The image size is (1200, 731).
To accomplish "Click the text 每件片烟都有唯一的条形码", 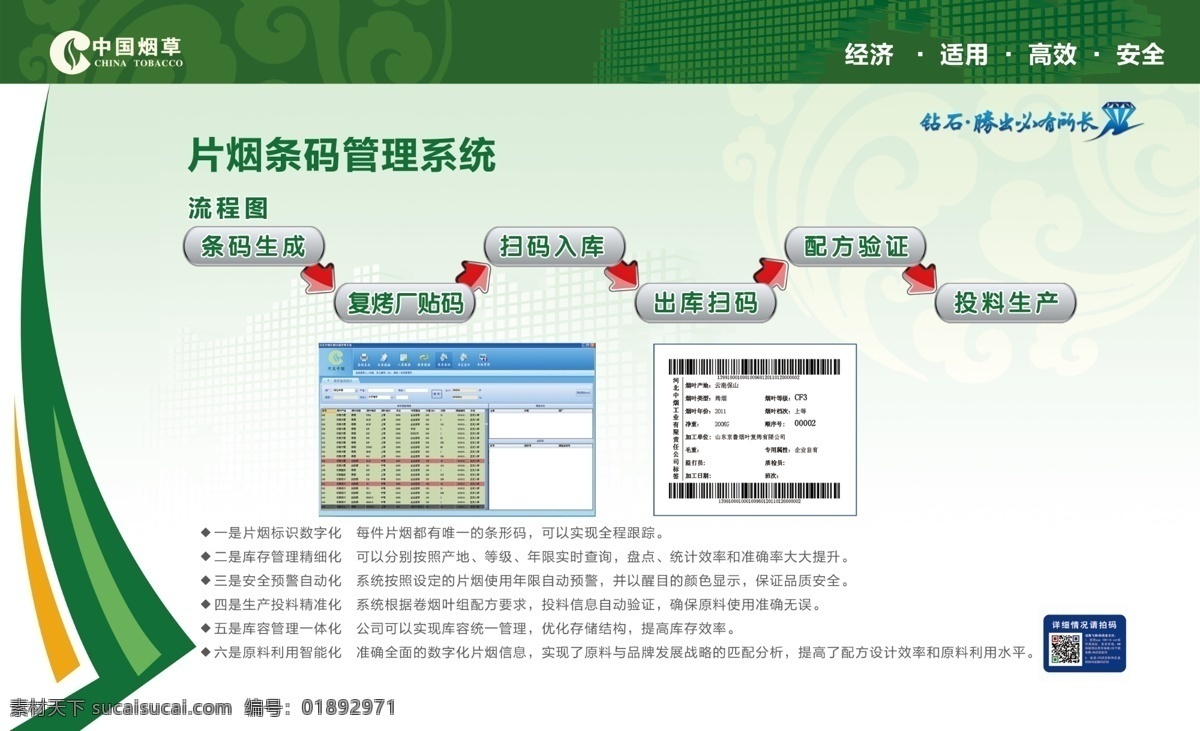I will click(x=444, y=532).
